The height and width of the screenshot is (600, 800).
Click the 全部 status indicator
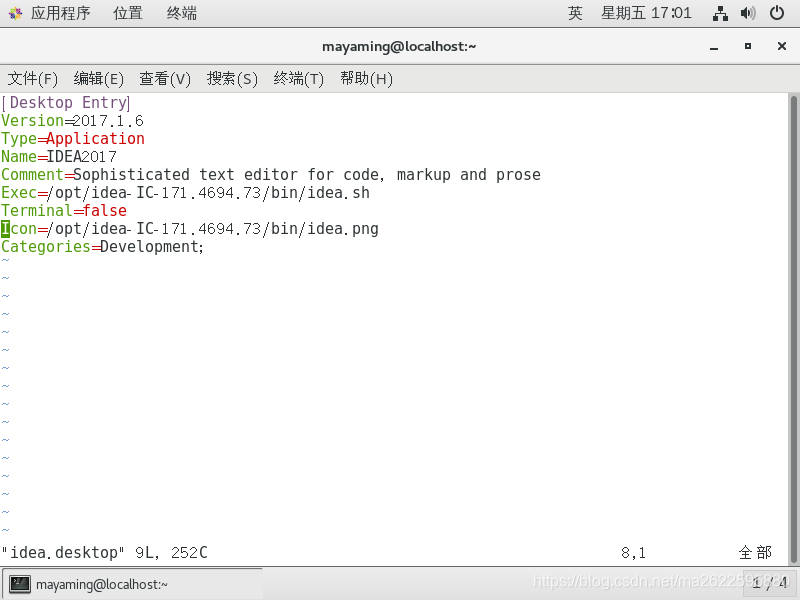755,553
